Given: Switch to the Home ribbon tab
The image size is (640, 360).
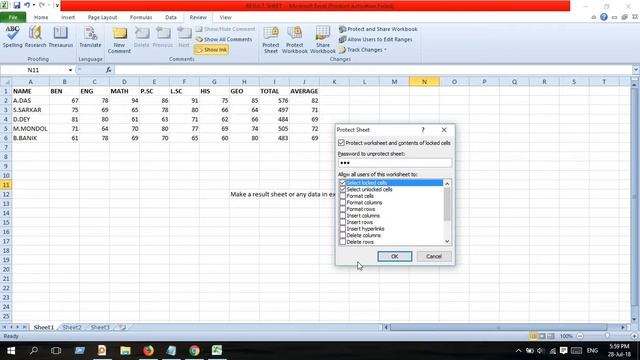Looking at the screenshot, I should (x=41, y=18).
